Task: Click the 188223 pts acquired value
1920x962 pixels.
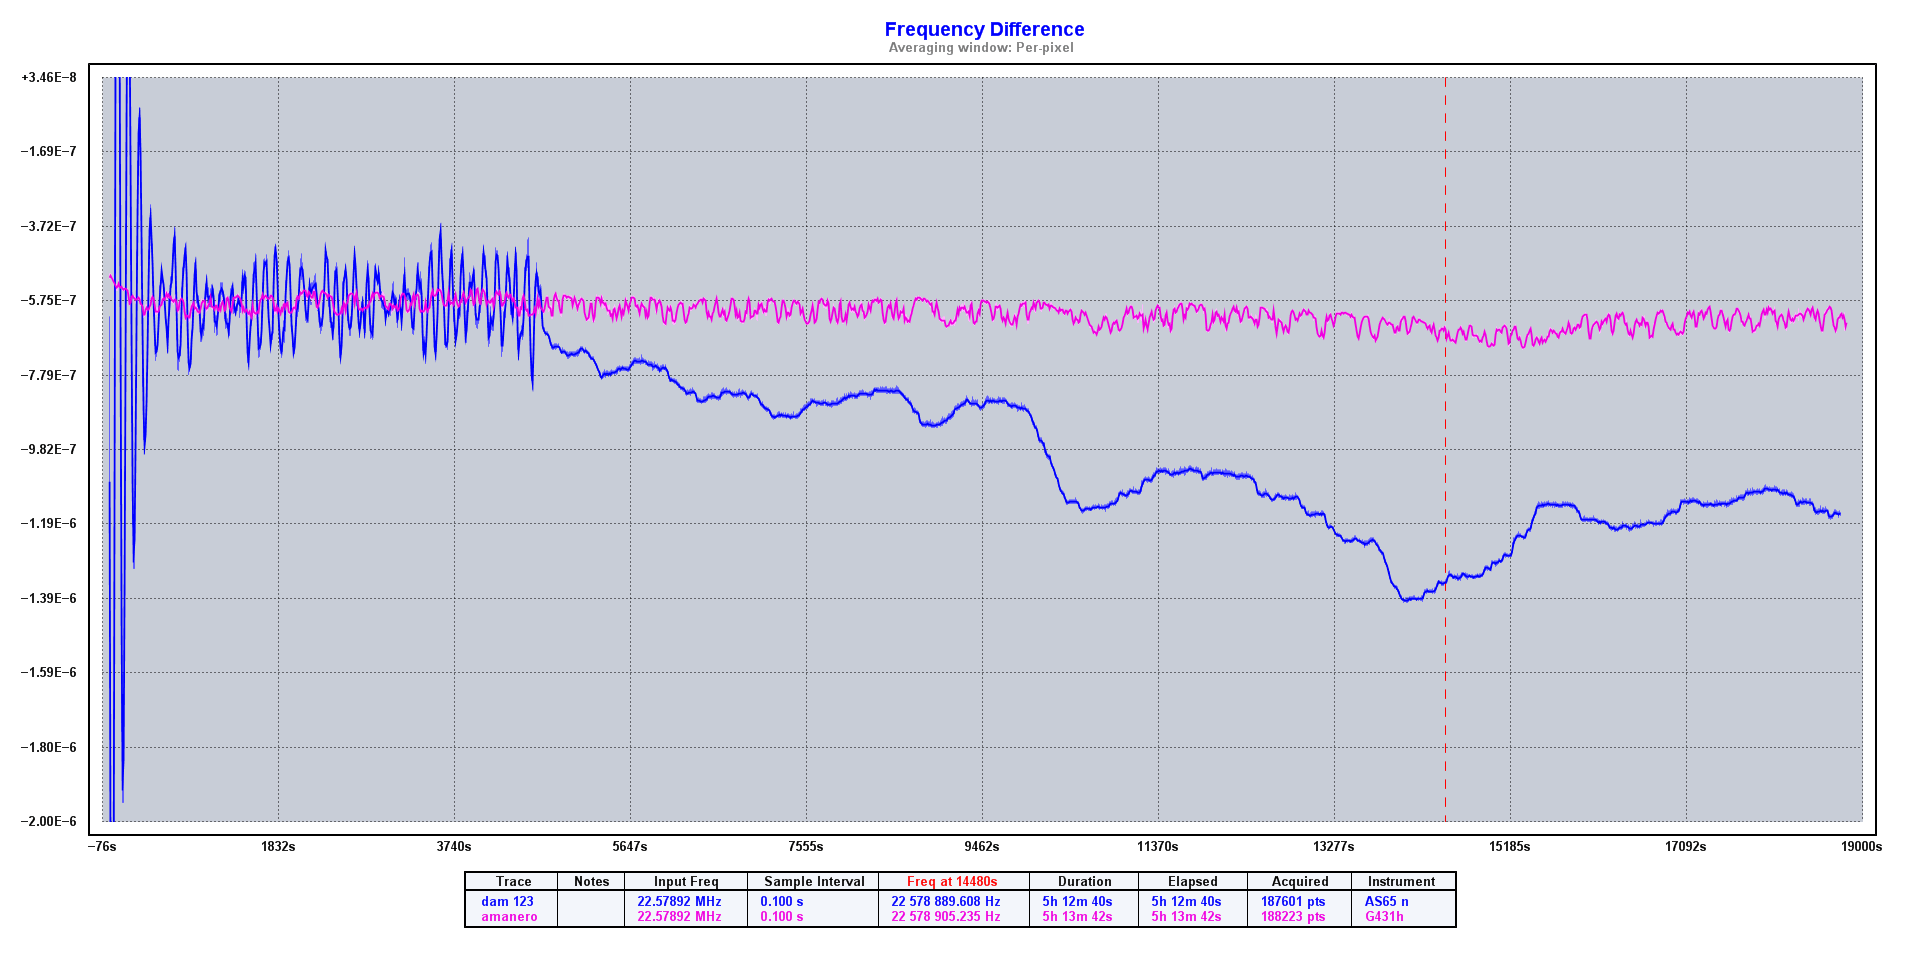Action: 1293,916
